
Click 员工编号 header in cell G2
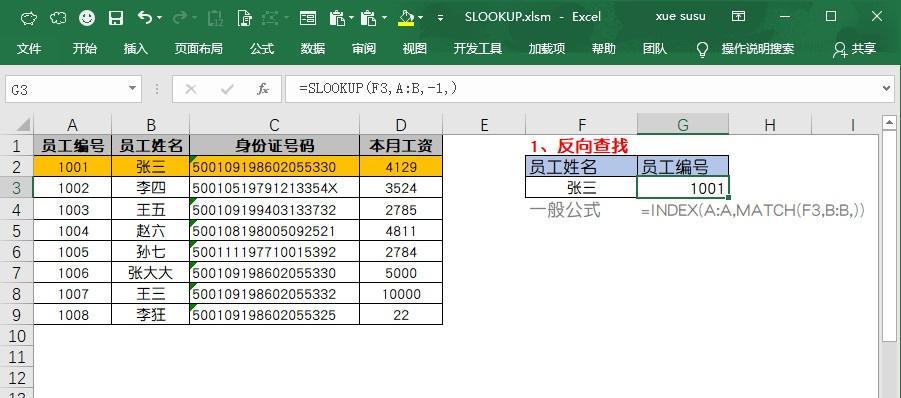point(683,167)
